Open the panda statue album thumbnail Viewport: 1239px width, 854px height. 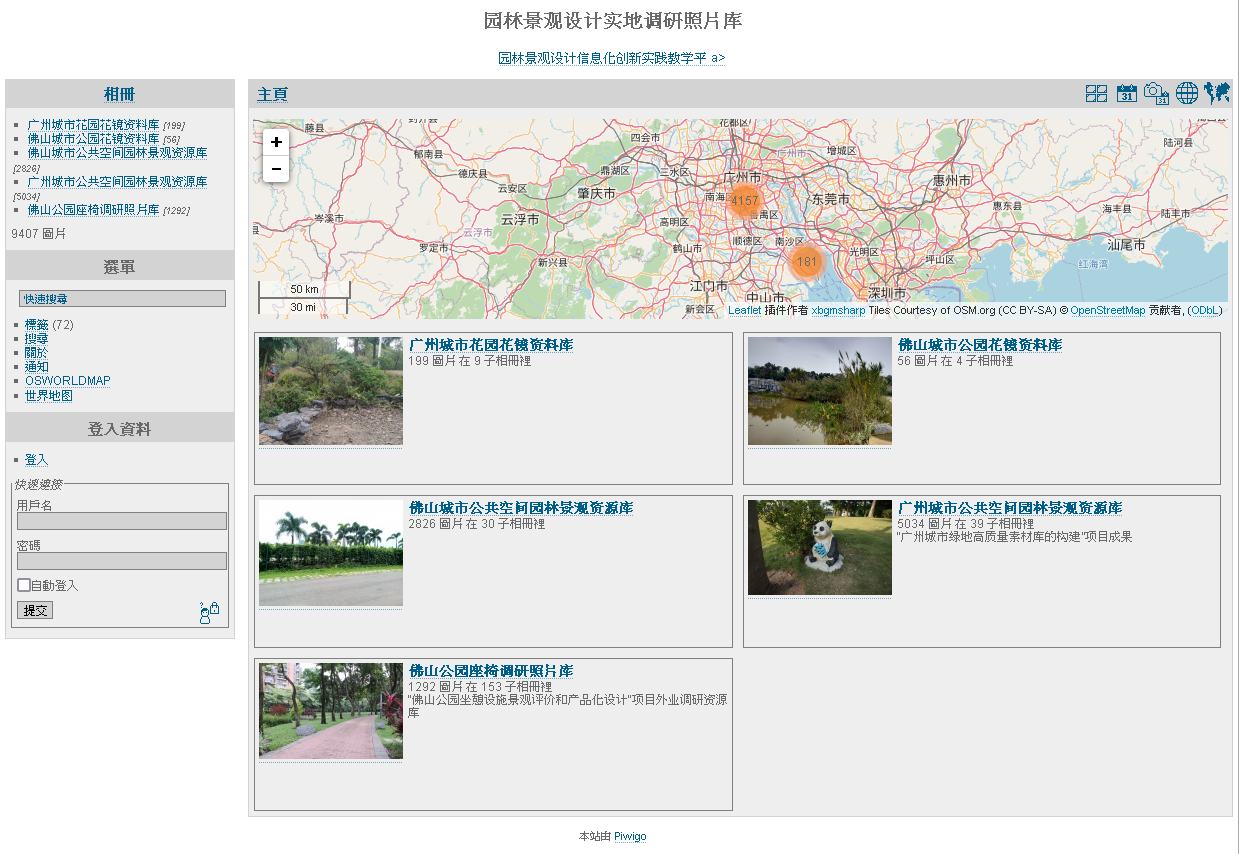tap(819, 548)
